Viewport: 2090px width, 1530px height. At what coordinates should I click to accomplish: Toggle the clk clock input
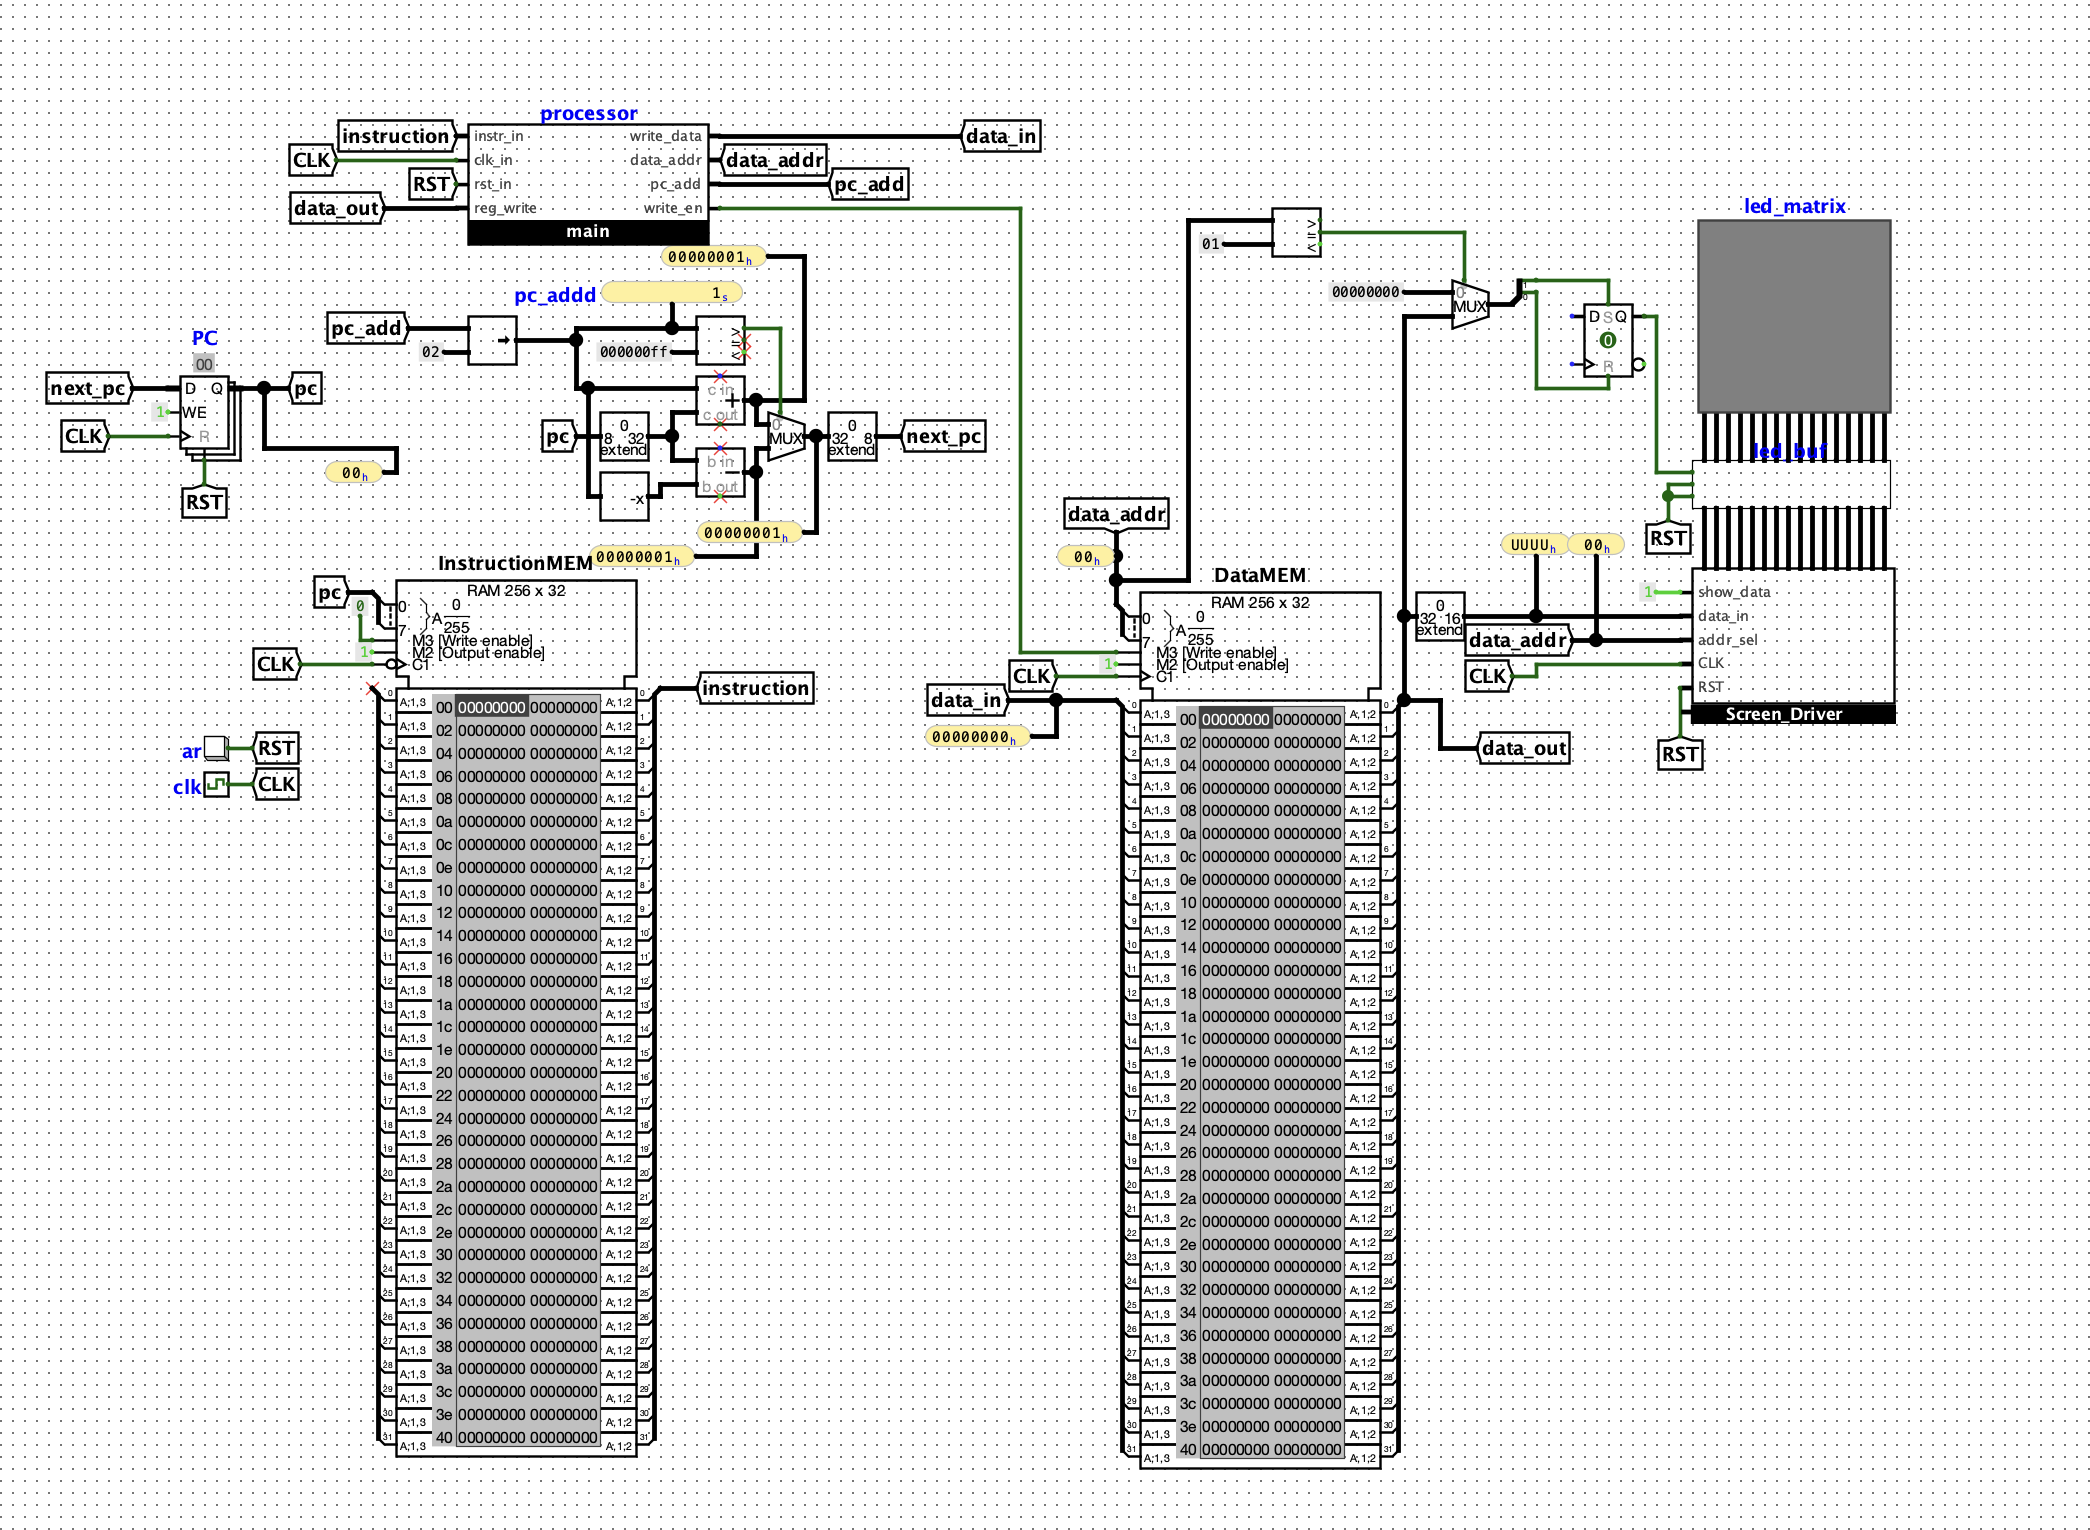(216, 784)
